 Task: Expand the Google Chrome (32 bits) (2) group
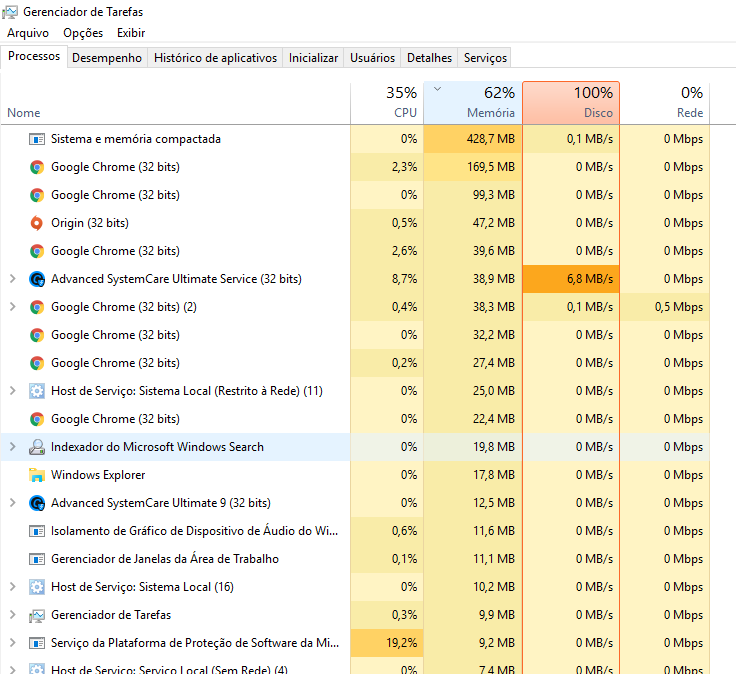pos(13,307)
